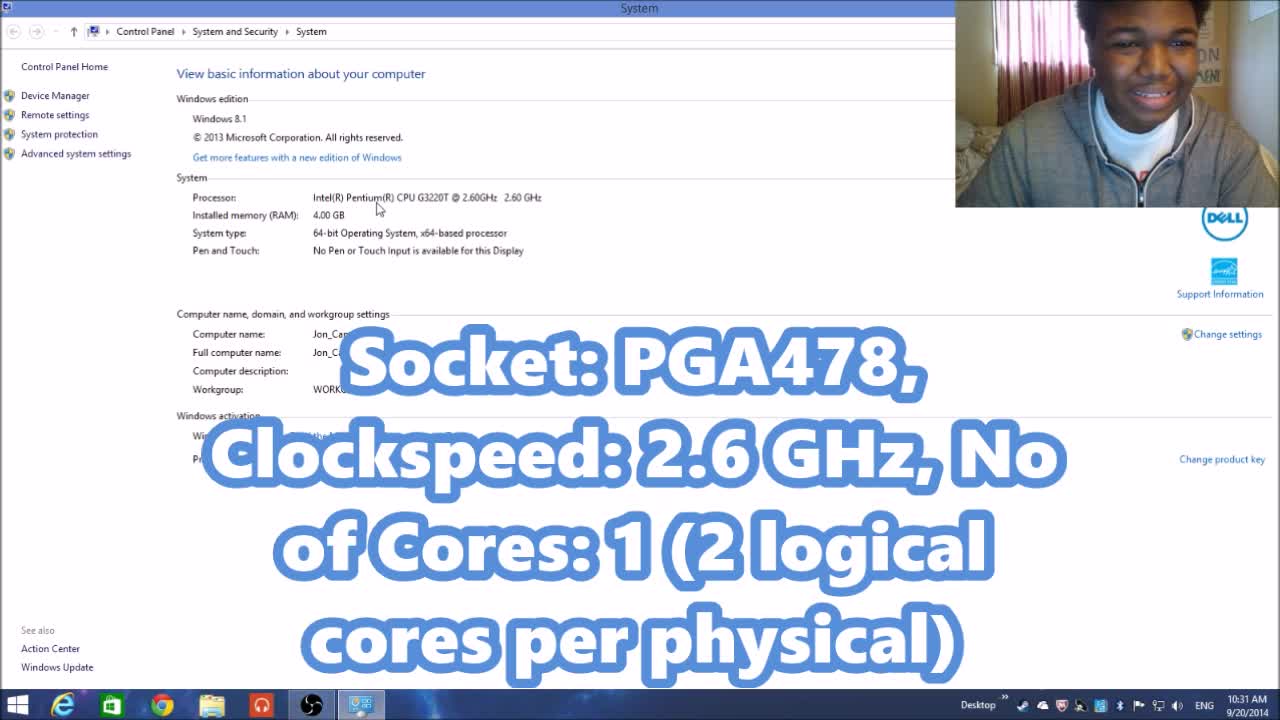
Task: Open the red shield antivirus tray icon
Action: (x=1062, y=706)
